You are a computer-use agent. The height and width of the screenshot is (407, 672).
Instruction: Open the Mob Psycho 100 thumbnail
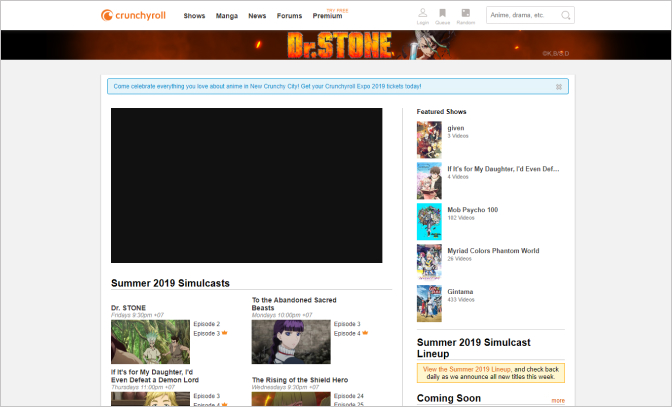click(429, 221)
